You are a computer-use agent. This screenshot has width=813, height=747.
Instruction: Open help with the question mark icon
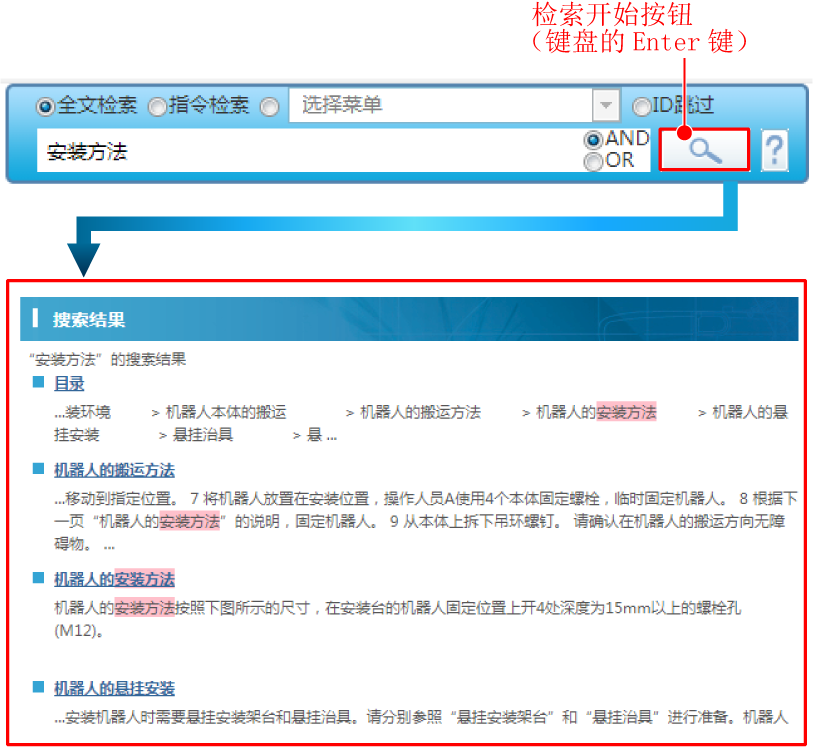(x=774, y=151)
